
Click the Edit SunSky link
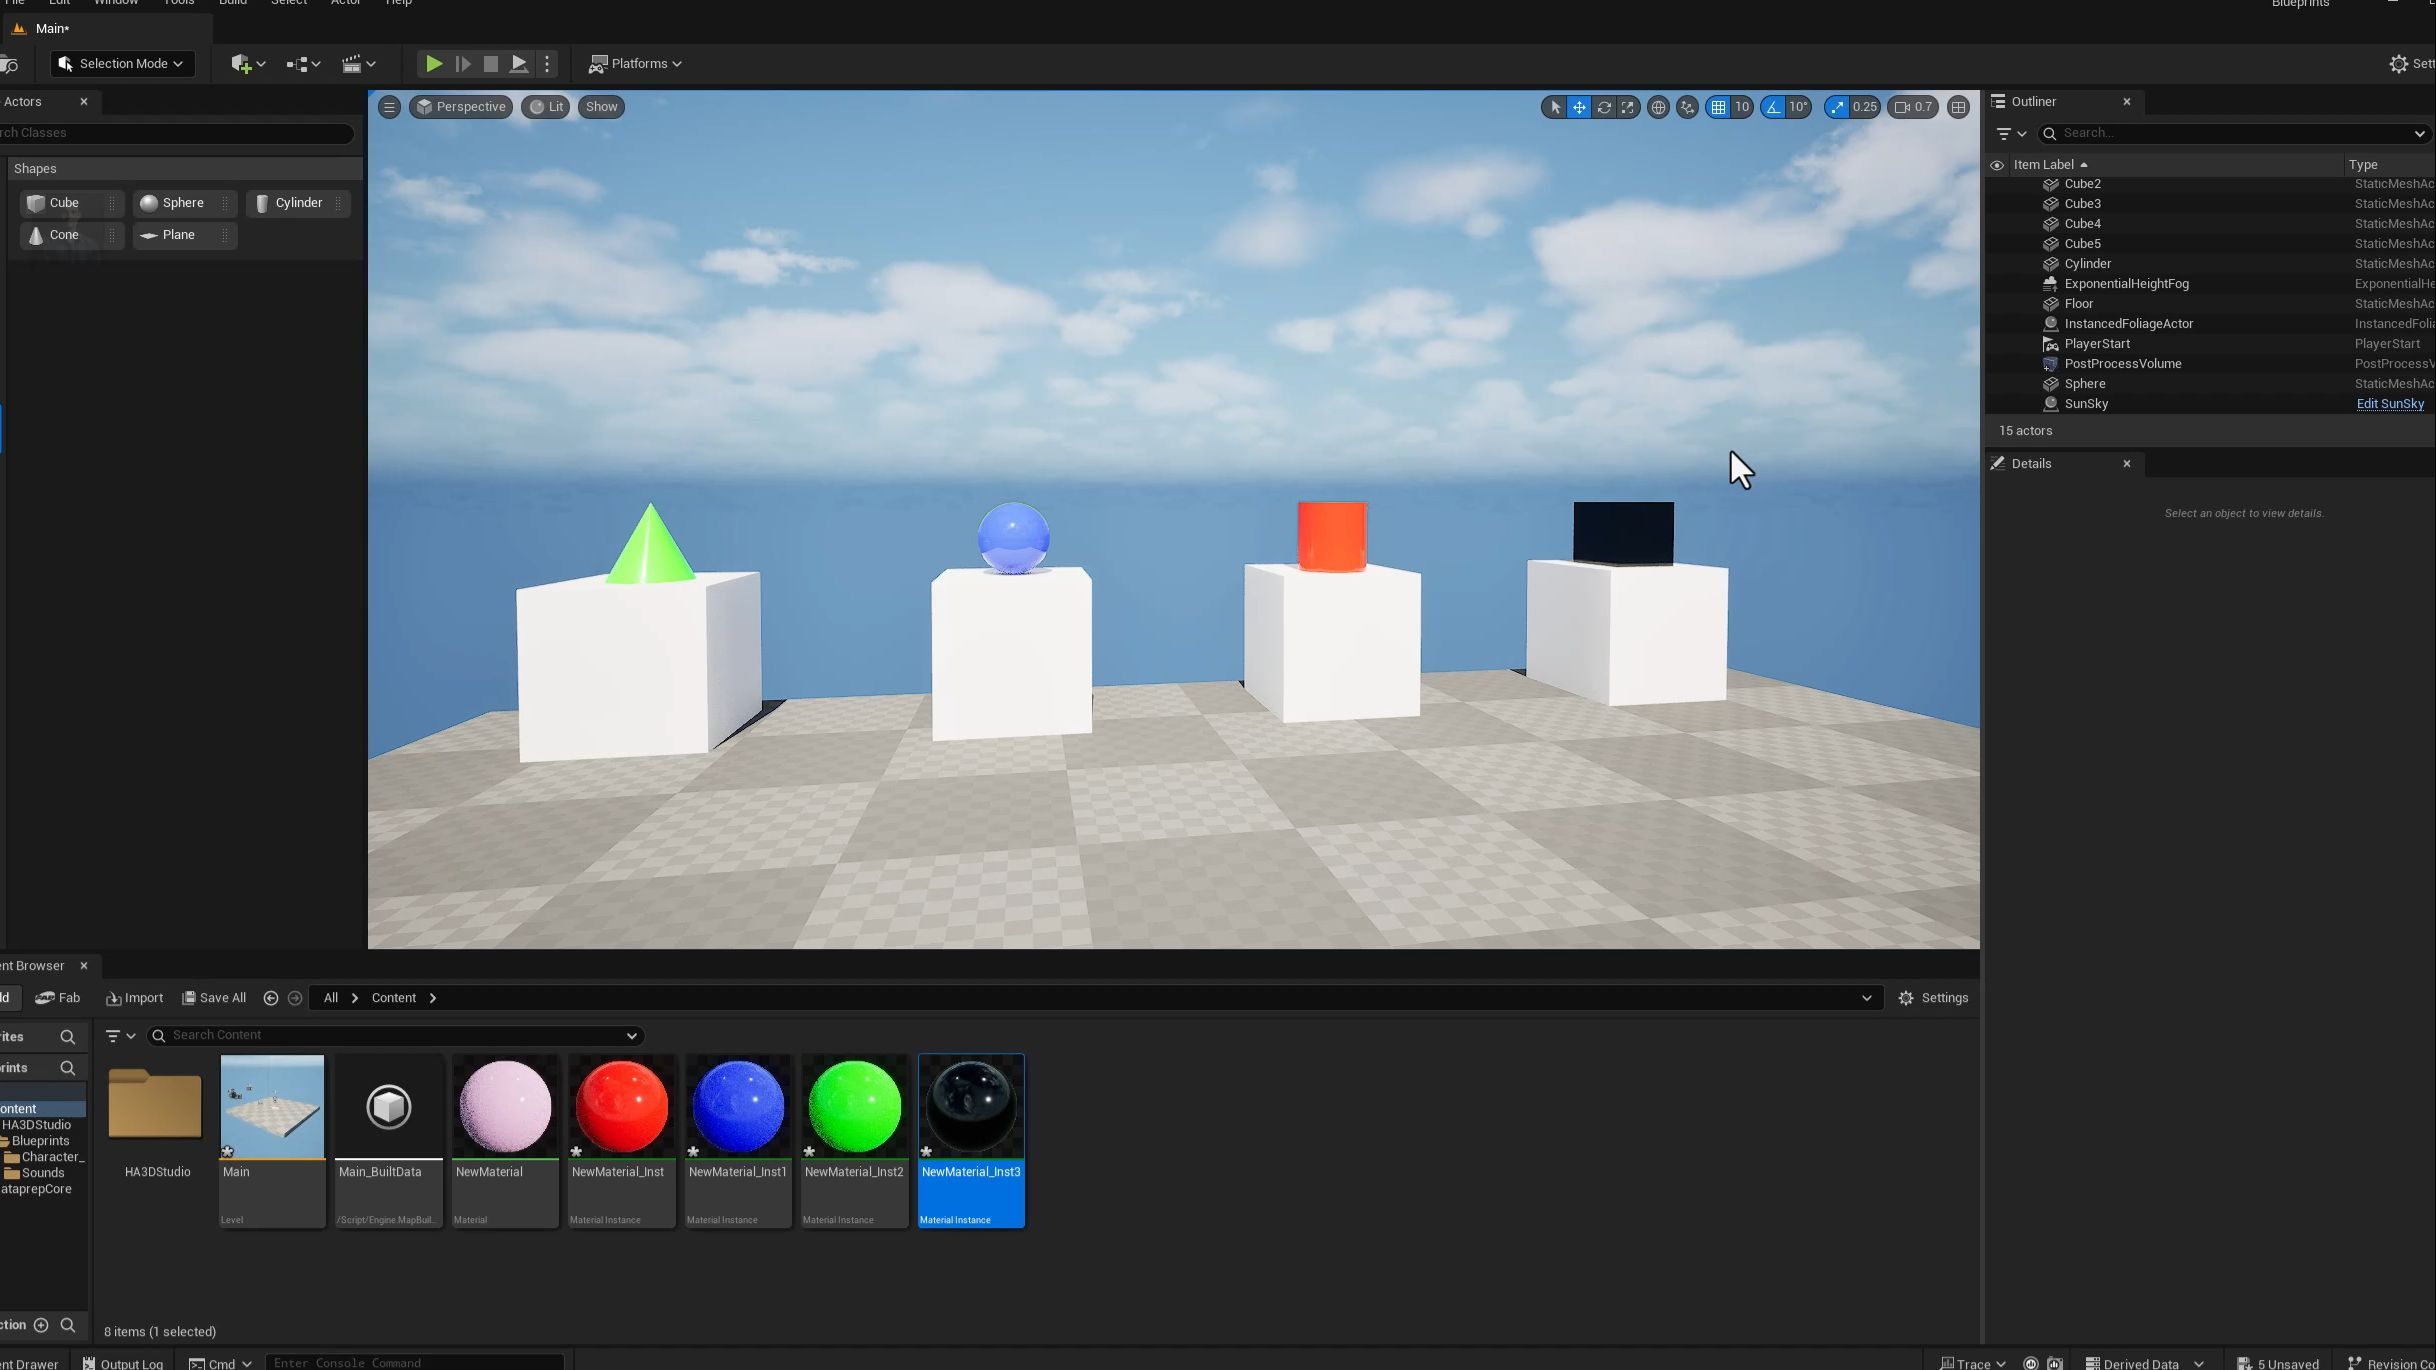coord(2389,404)
